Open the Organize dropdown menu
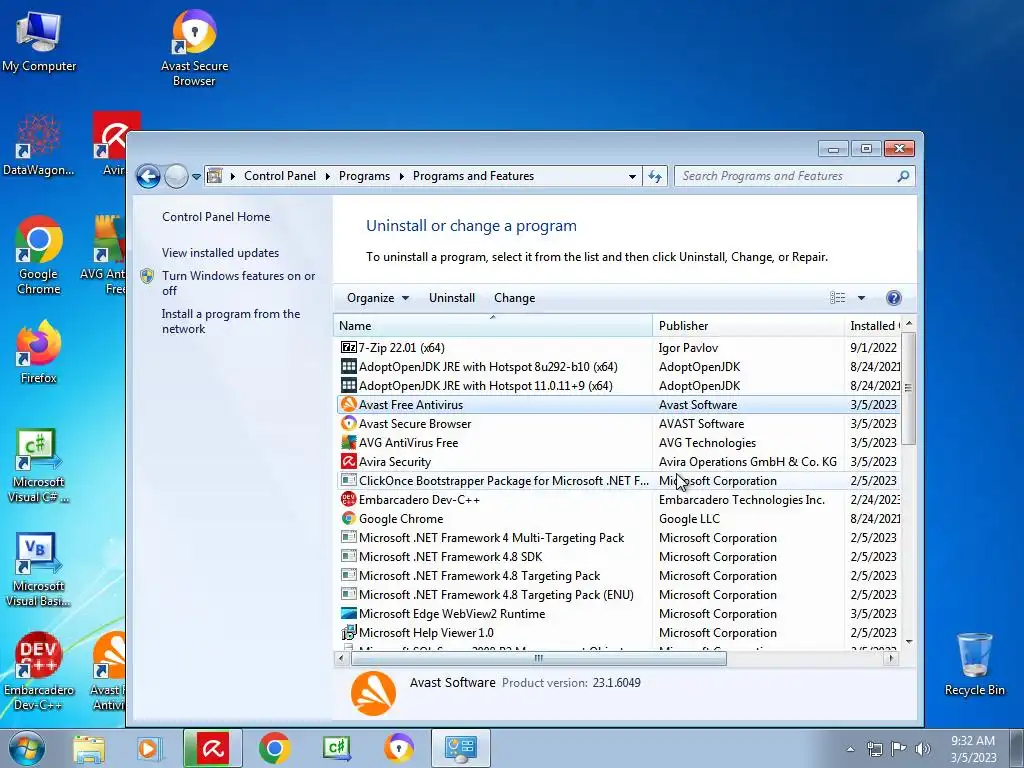This screenshot has height=768, width=1024. click(x=377, y=298)
